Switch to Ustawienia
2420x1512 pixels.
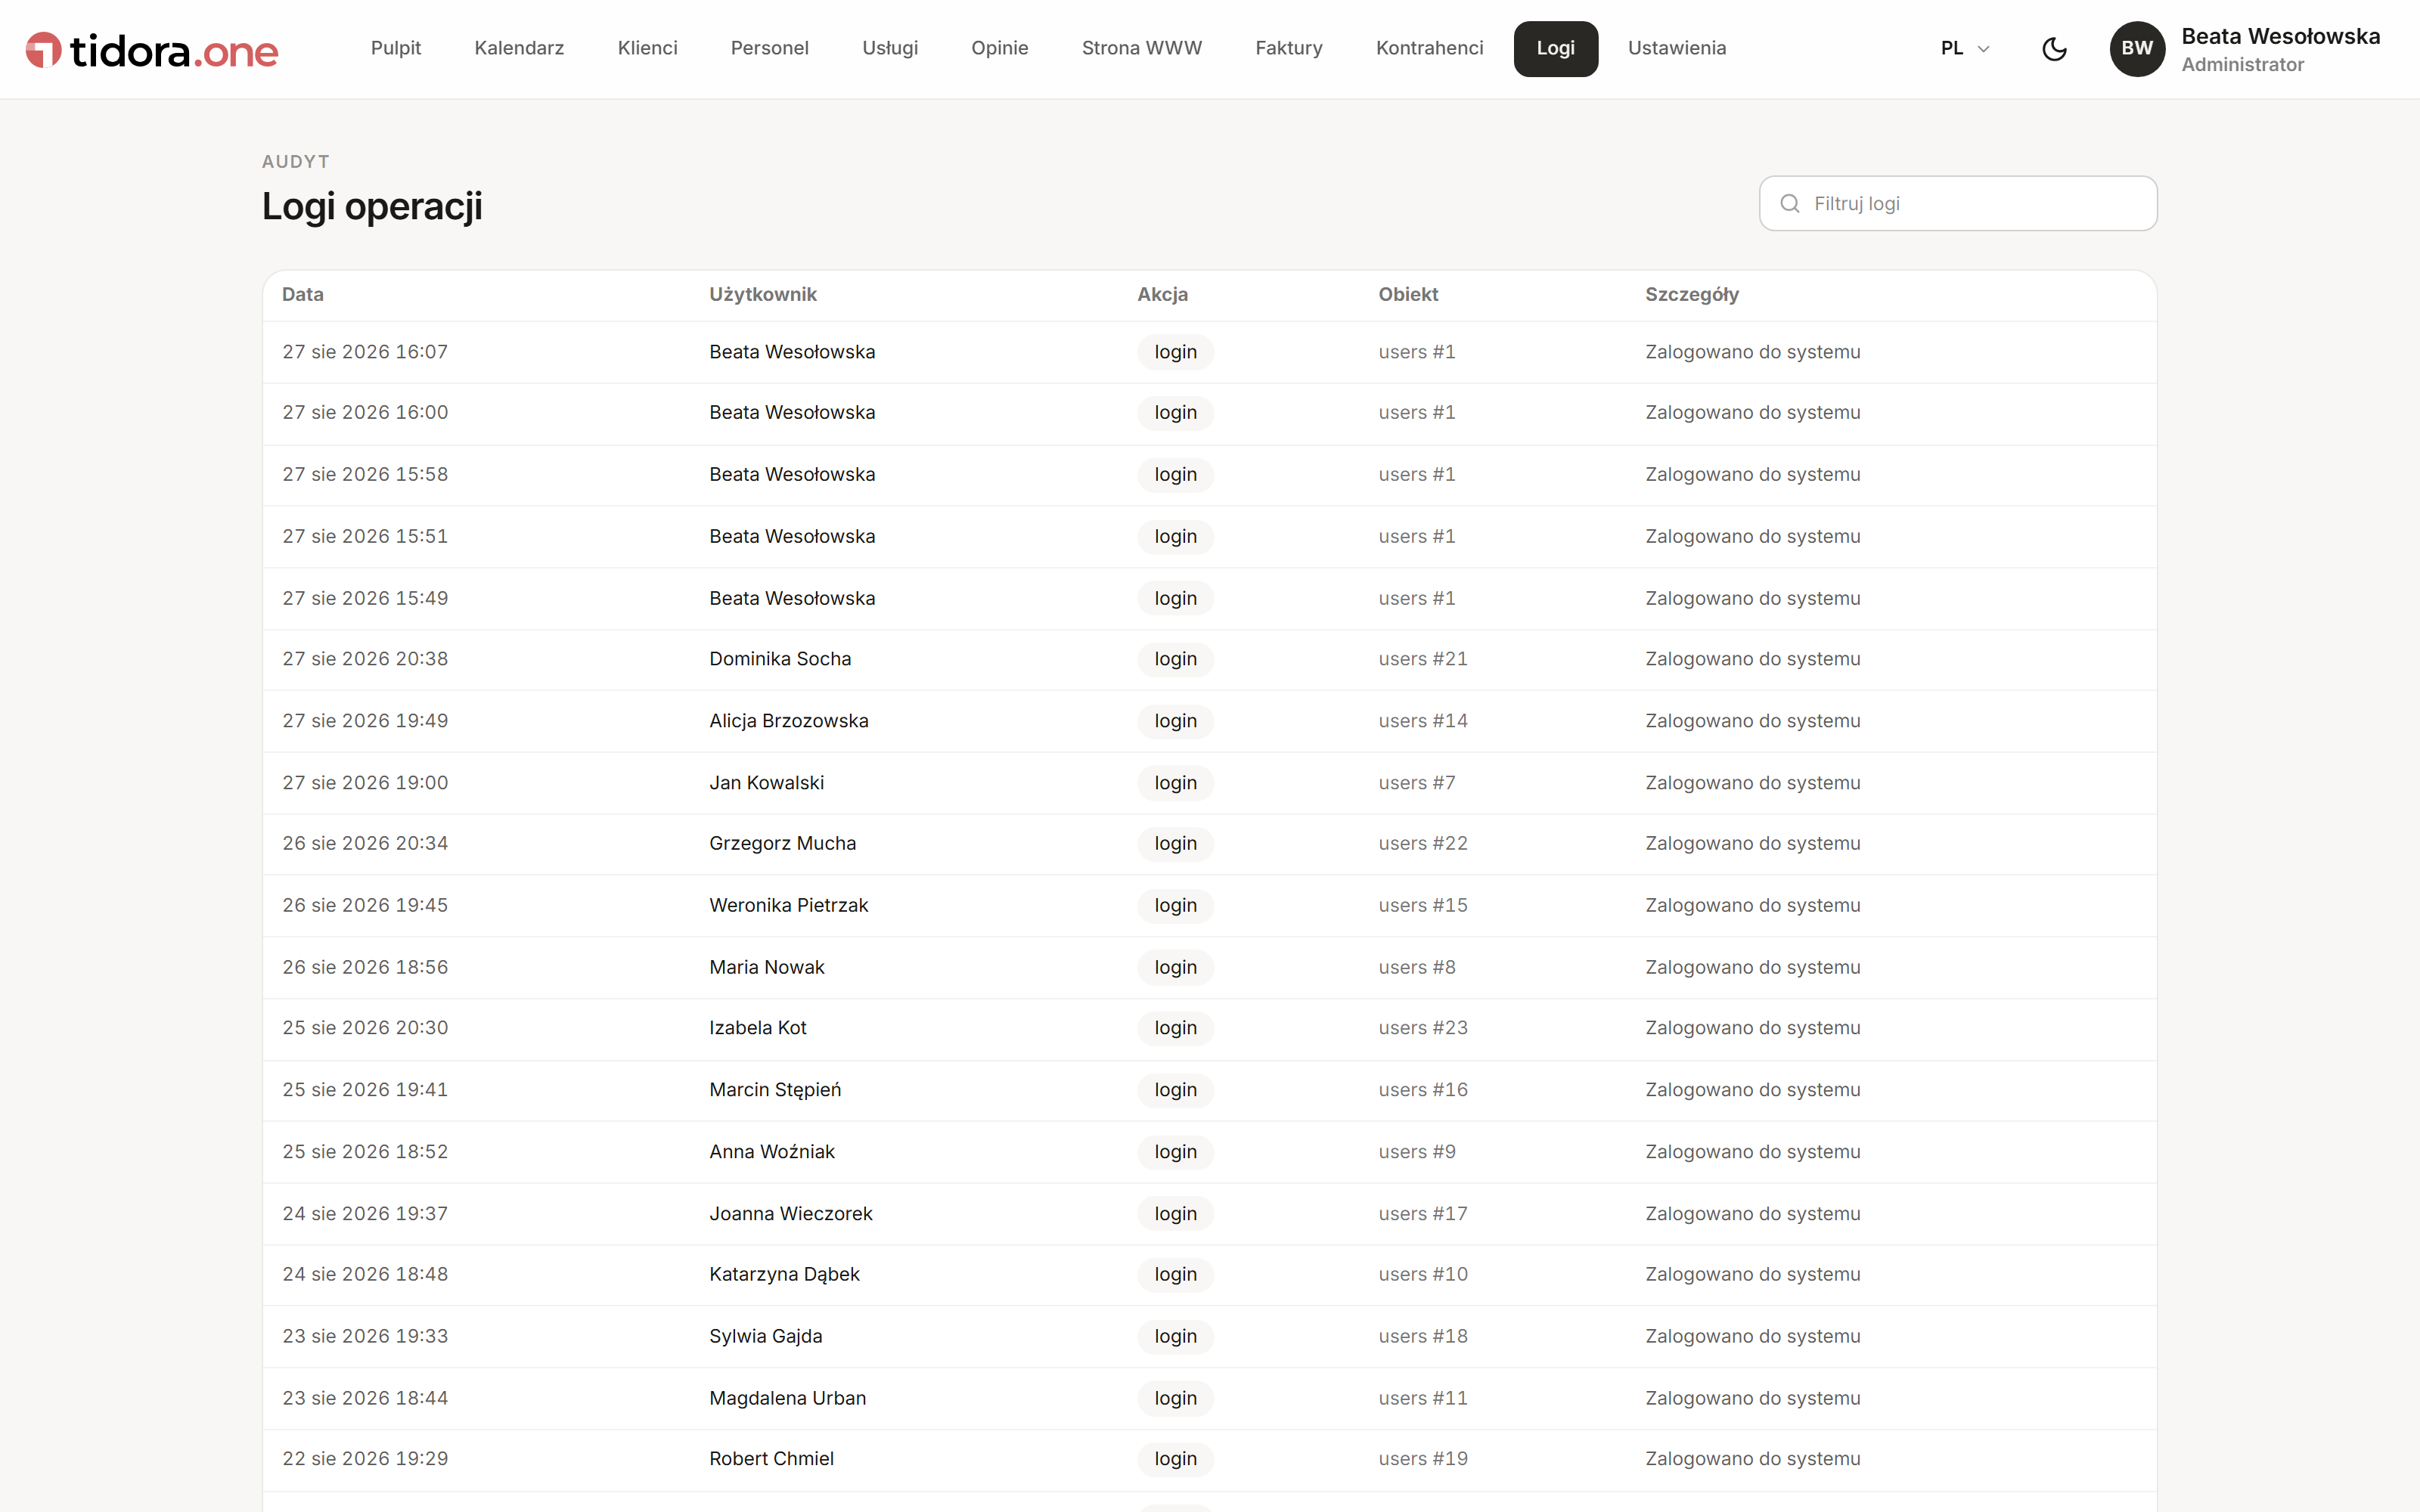click(1677, 49)
